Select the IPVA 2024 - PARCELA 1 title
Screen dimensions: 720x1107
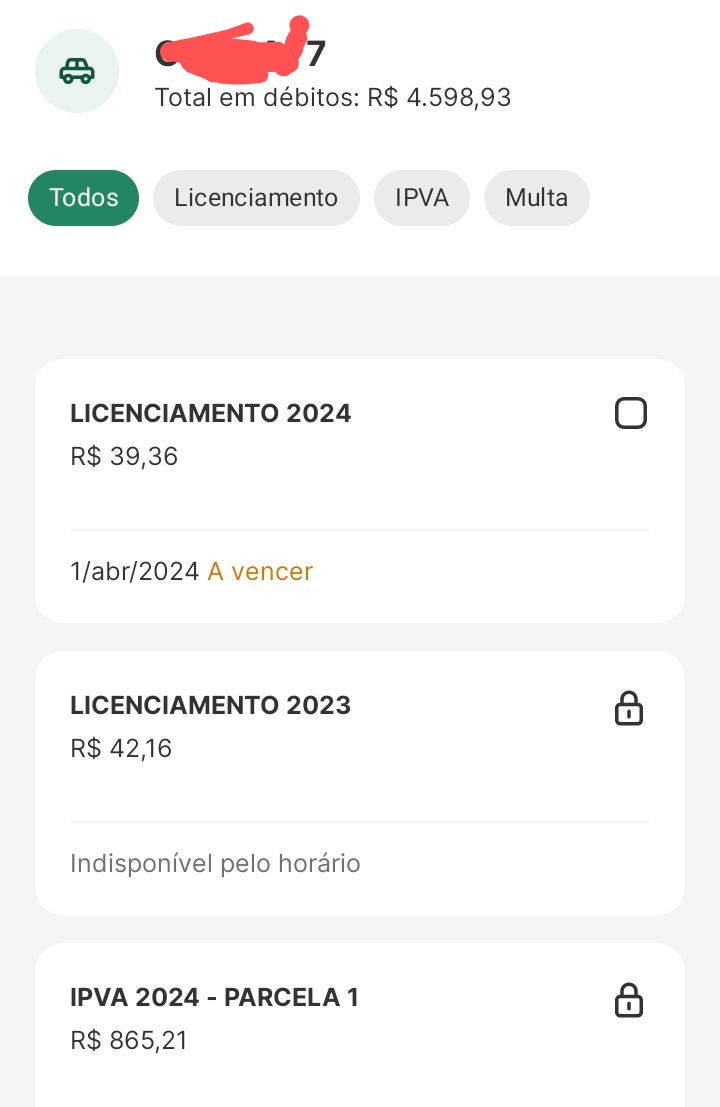tap(215, 997)
